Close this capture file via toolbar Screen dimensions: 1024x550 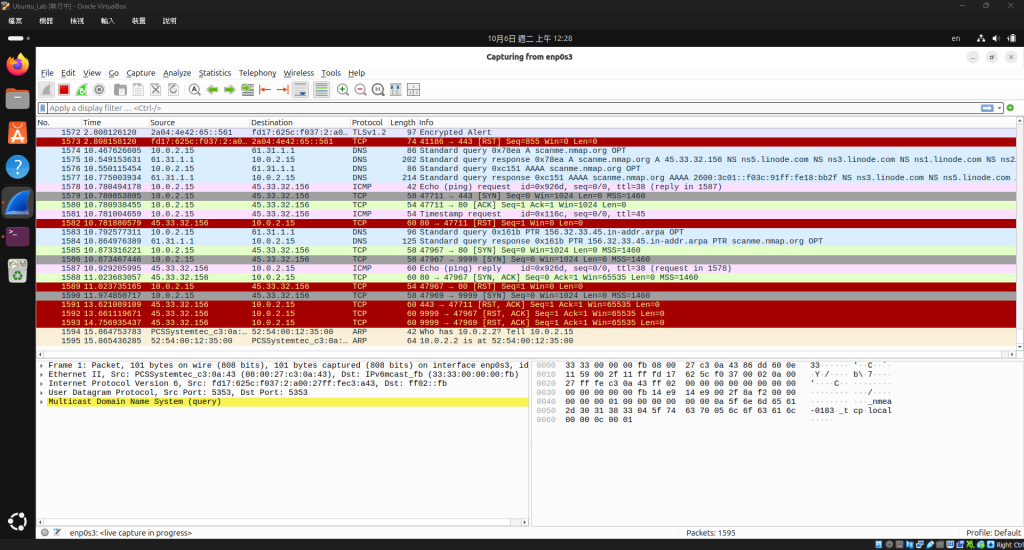(155, 89)
